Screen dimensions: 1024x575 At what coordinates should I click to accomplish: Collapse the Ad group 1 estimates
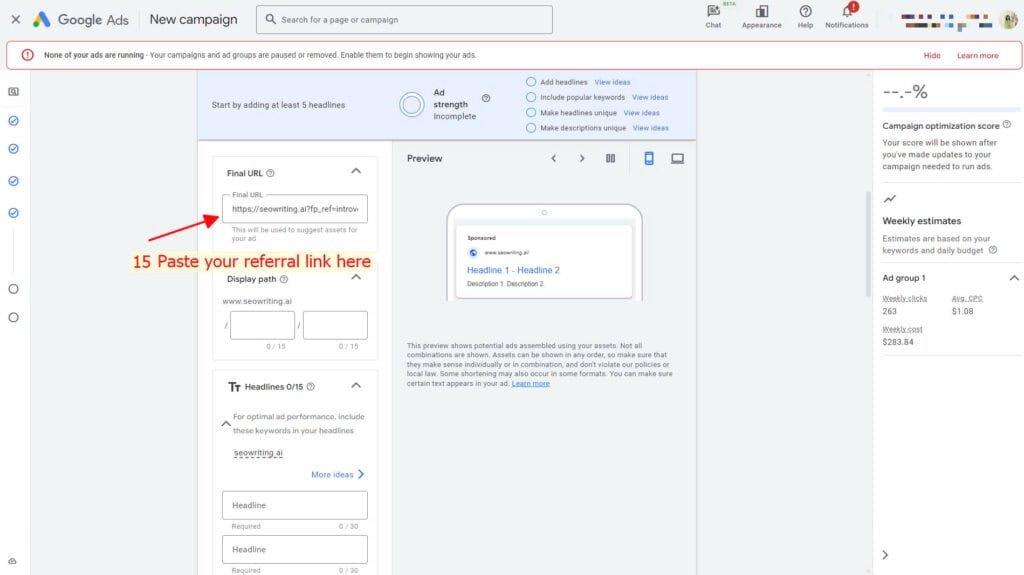click(1014, 278)
